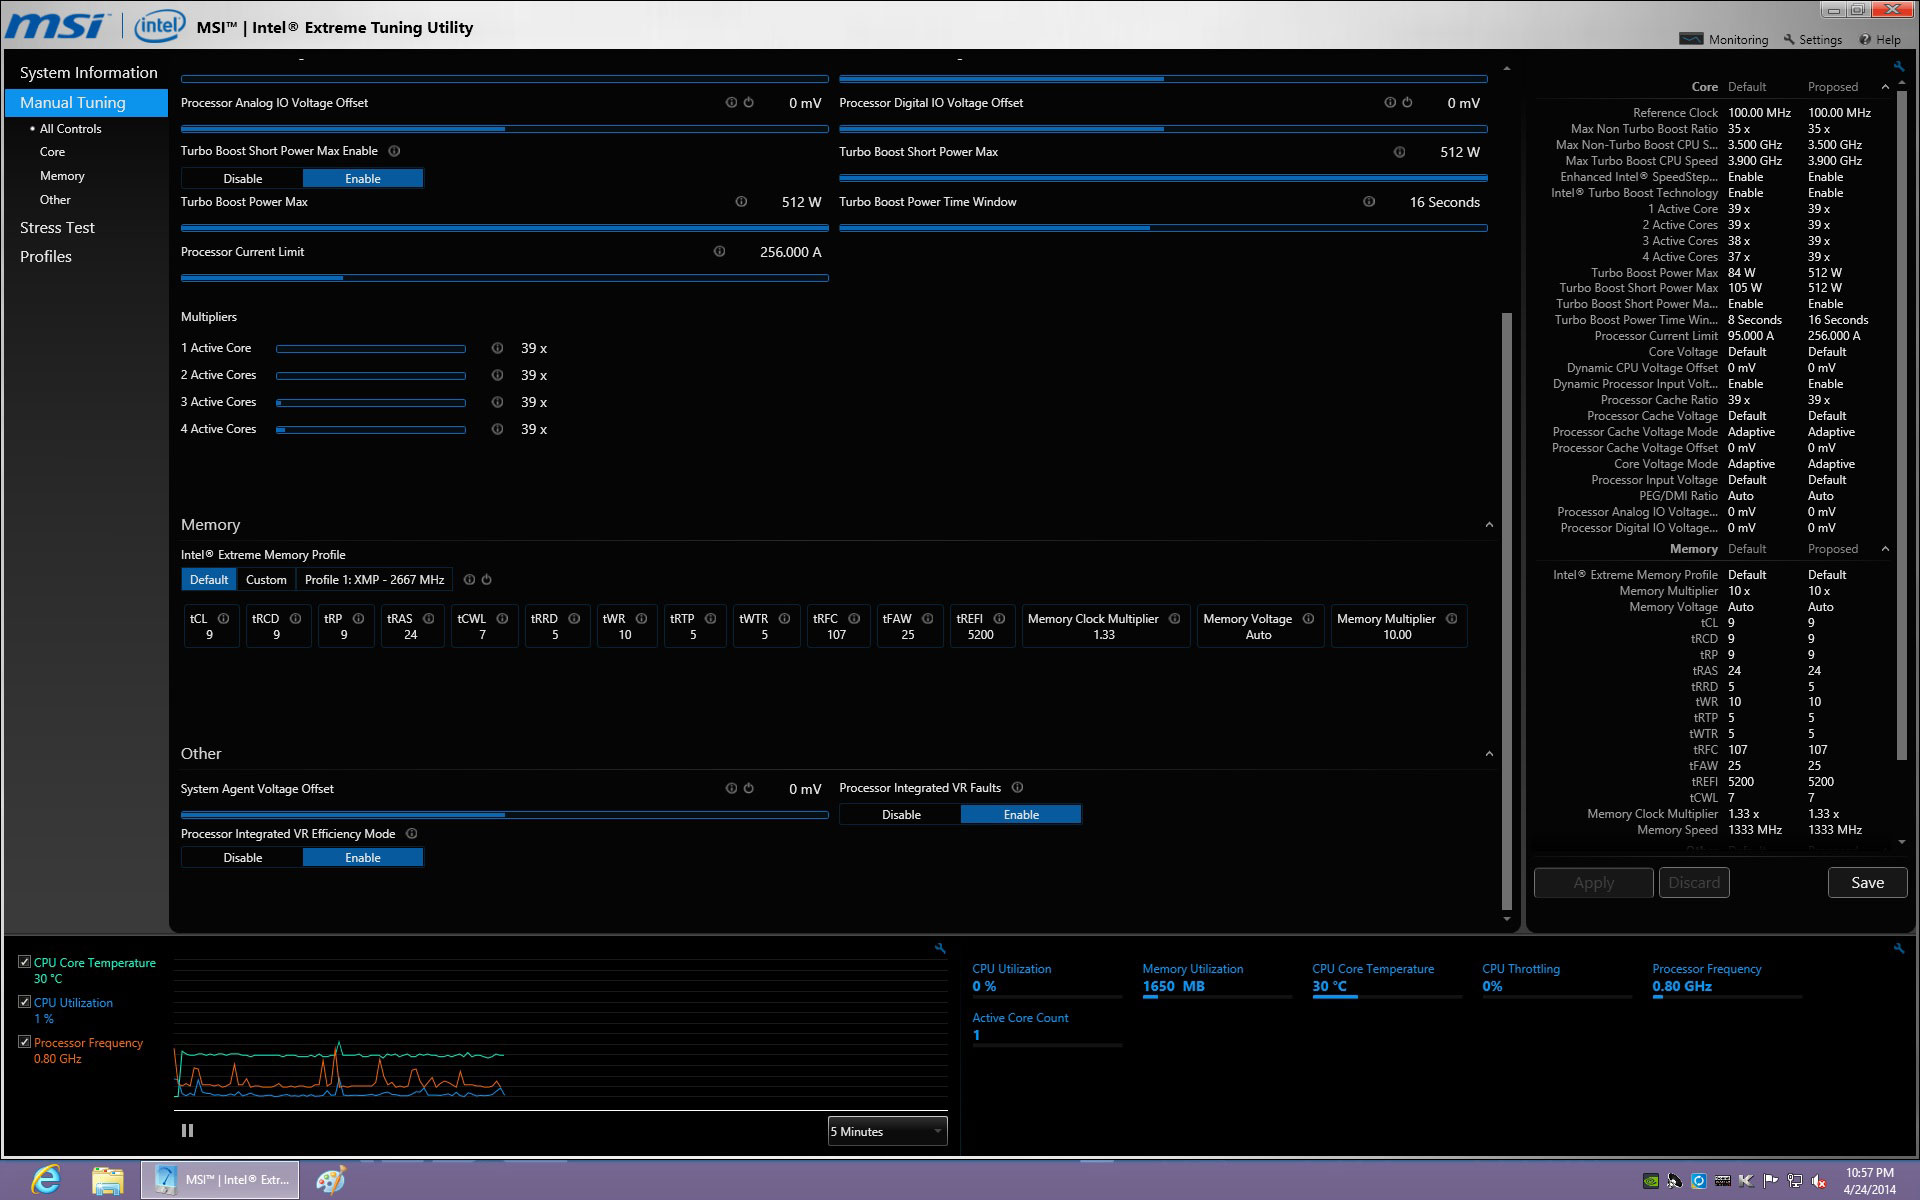
Task: Show info for Processor Current Limit
Action: click(x=719, y=252)
